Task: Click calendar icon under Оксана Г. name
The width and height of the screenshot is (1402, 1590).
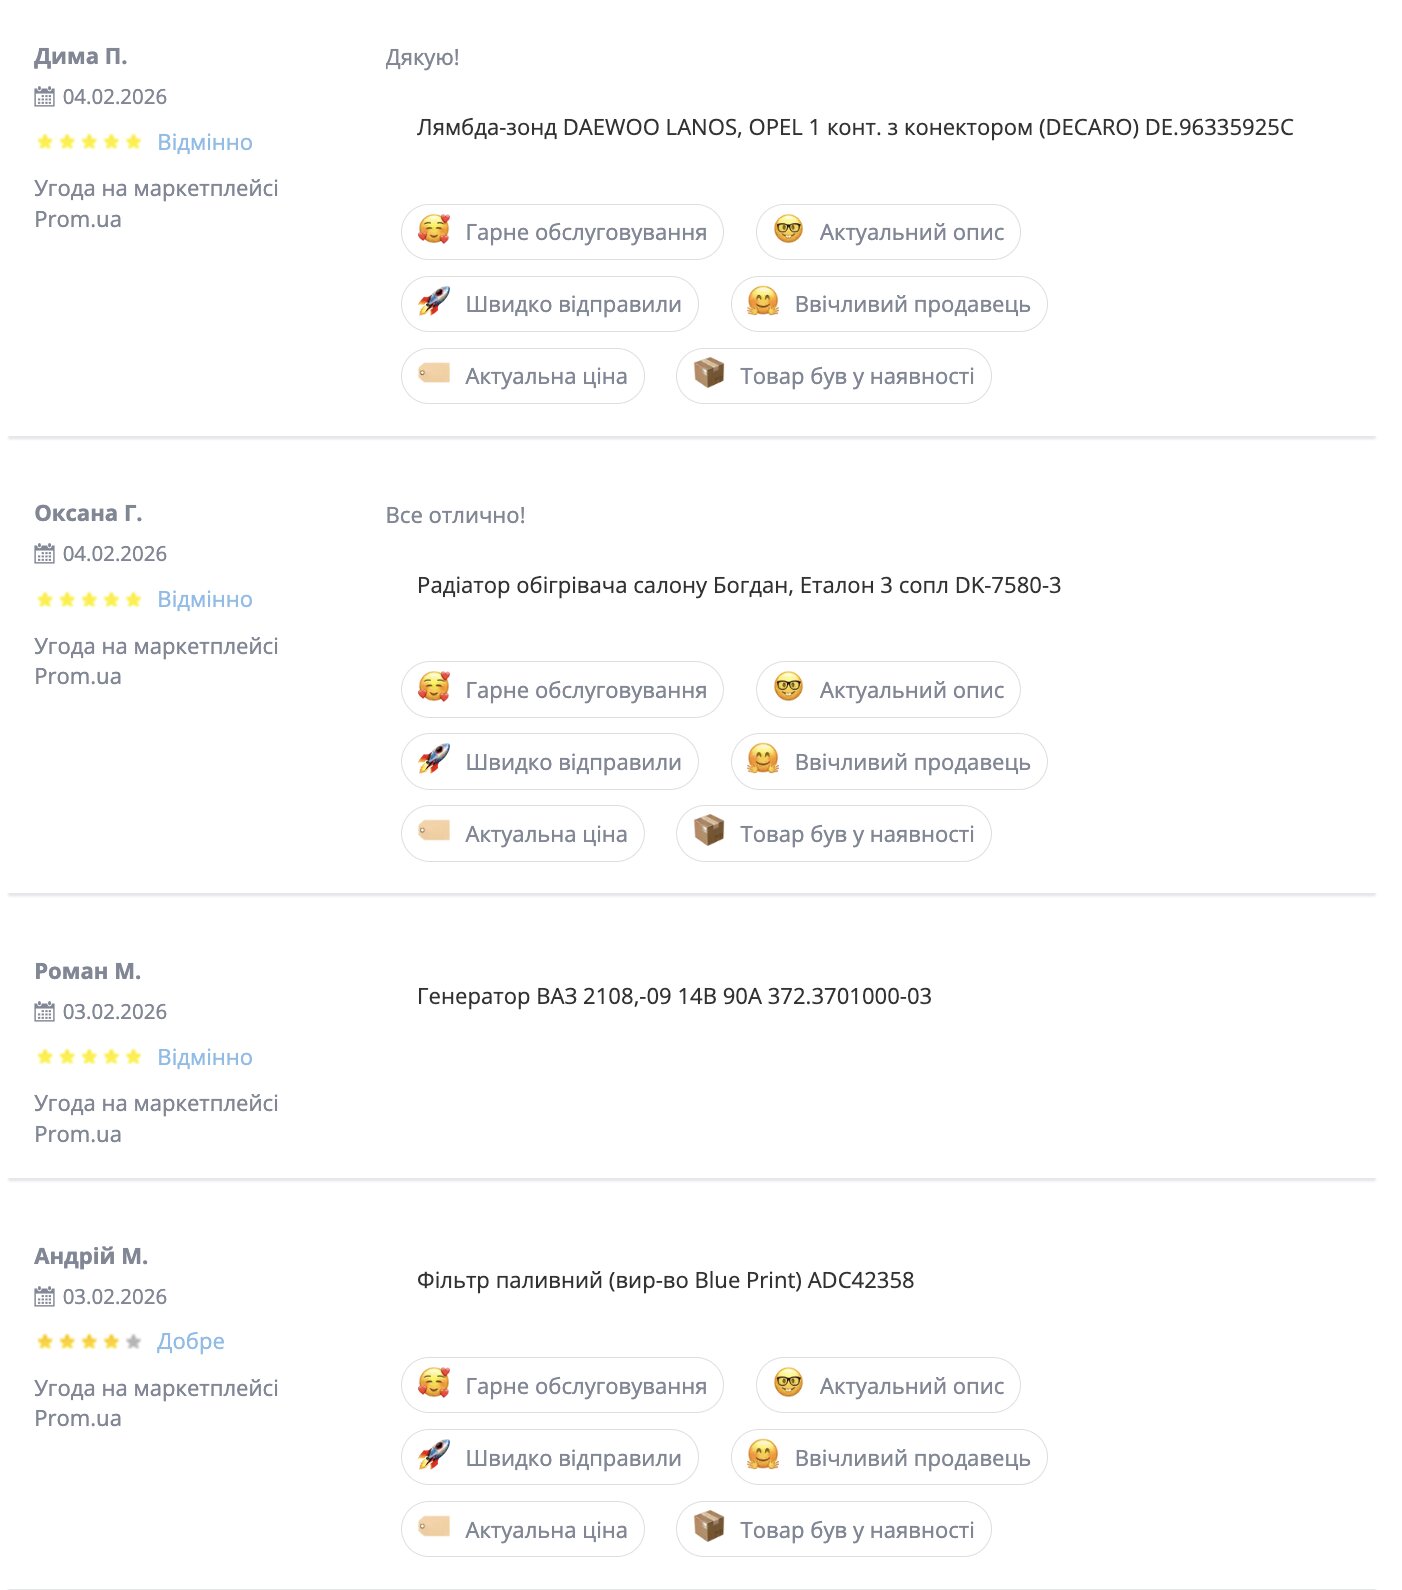Action: point(45,554)
